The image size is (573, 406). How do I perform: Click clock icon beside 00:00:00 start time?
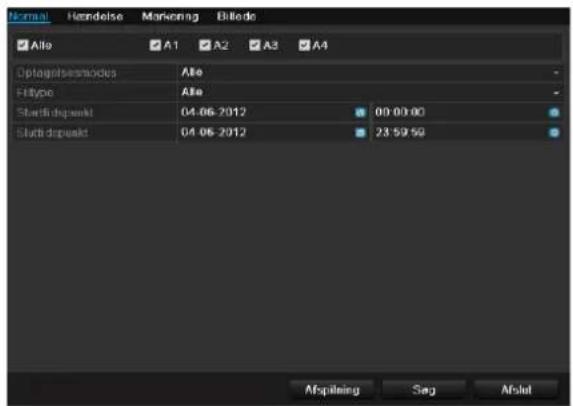click(554, 113)
